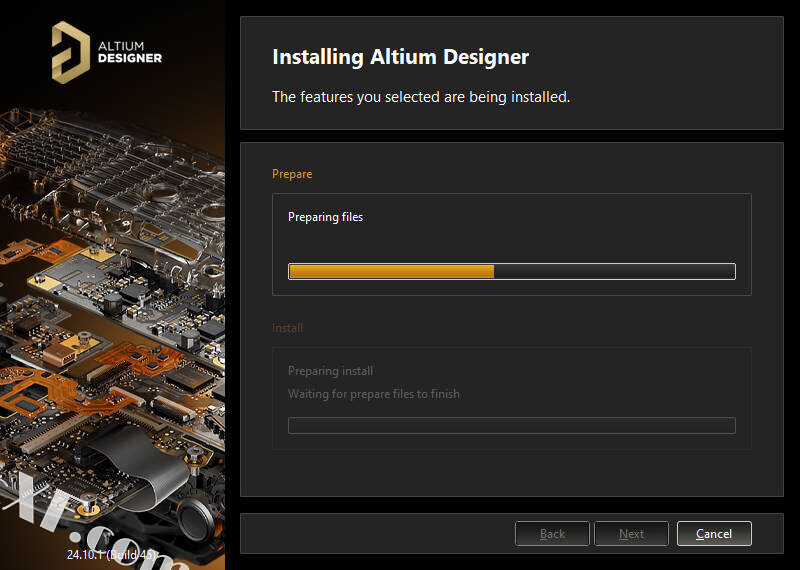Click 'Waiting for prepare files to finish' text
The image size is (800, 570).
[x=373, y=394]
